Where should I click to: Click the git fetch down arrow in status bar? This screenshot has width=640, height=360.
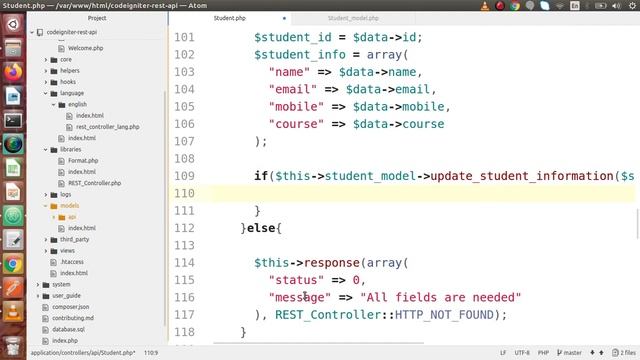pyautogui.click(x=592, y=352)
